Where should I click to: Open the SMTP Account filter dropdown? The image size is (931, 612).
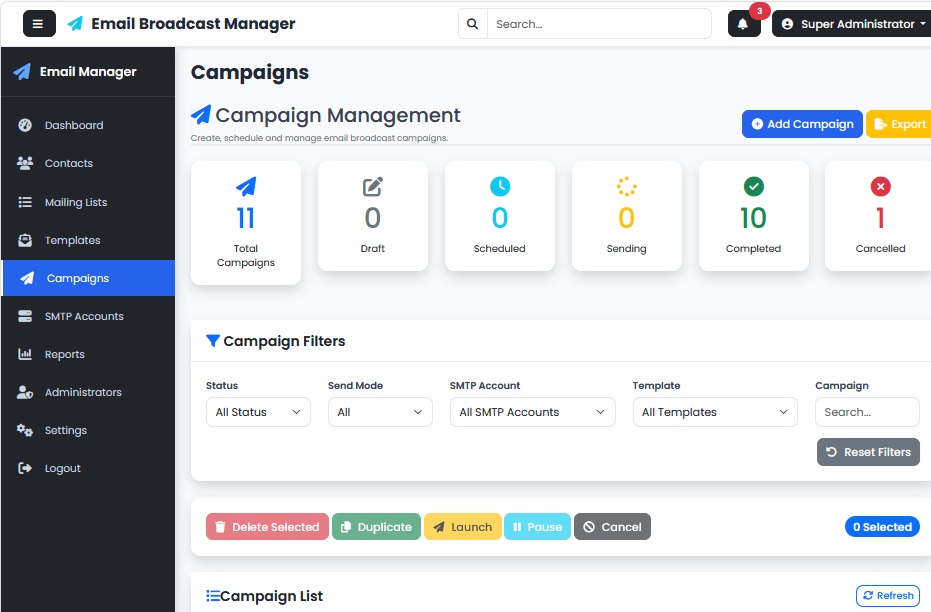coord(533,412)
